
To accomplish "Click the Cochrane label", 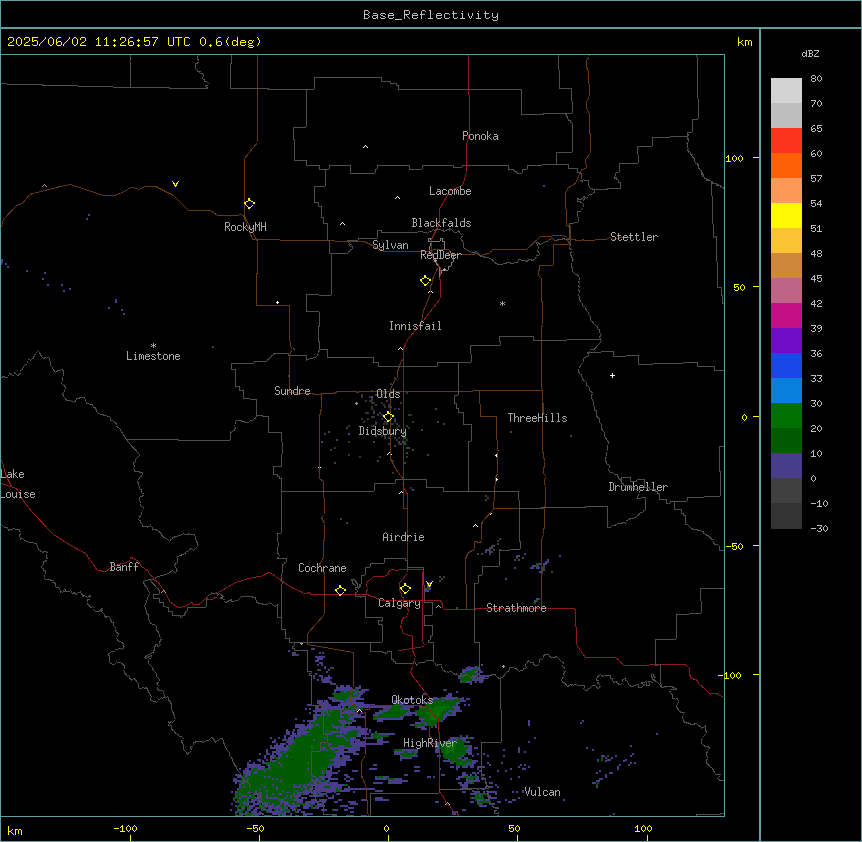I will [322, 568].
